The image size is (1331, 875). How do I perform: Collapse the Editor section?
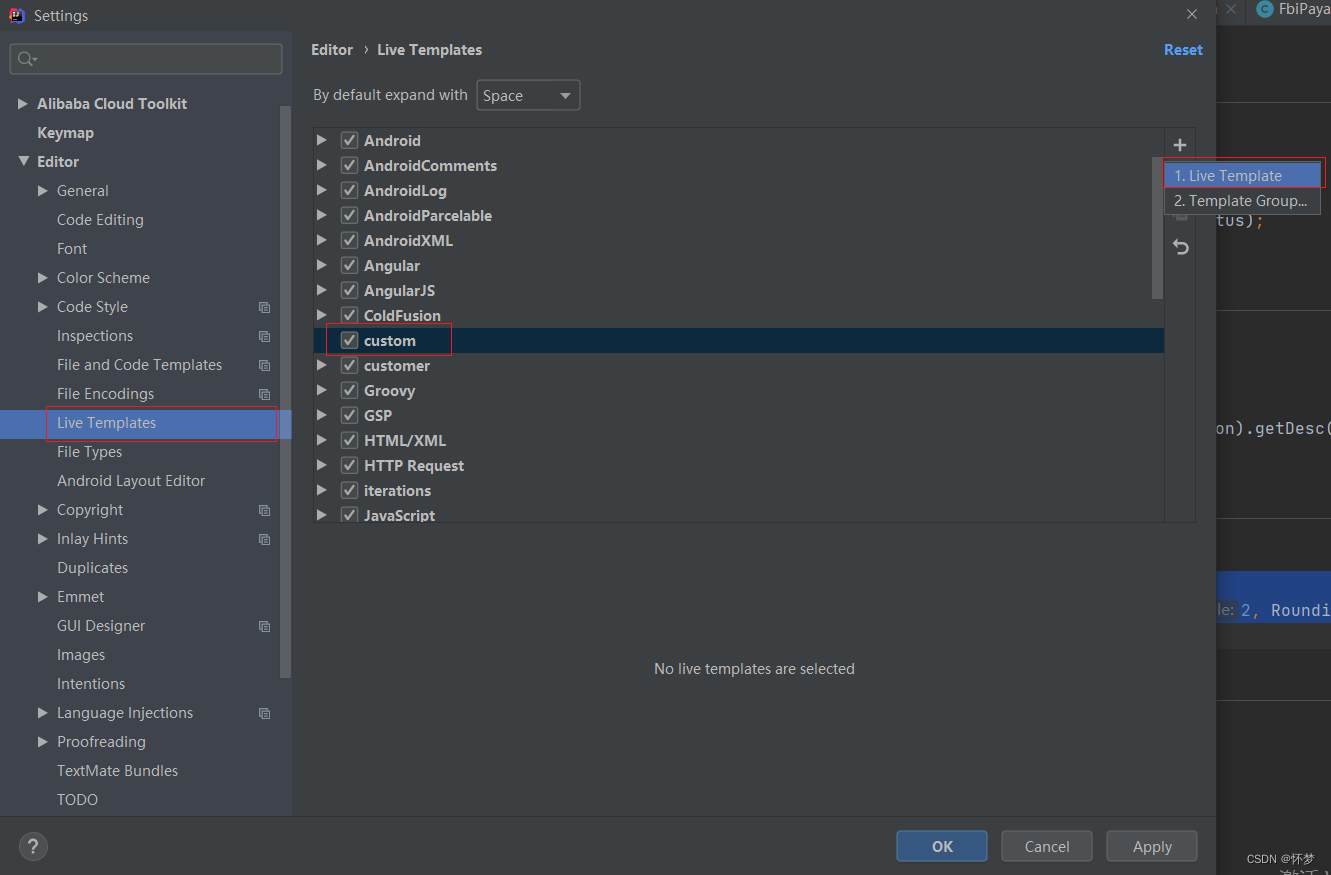[23, 161]
